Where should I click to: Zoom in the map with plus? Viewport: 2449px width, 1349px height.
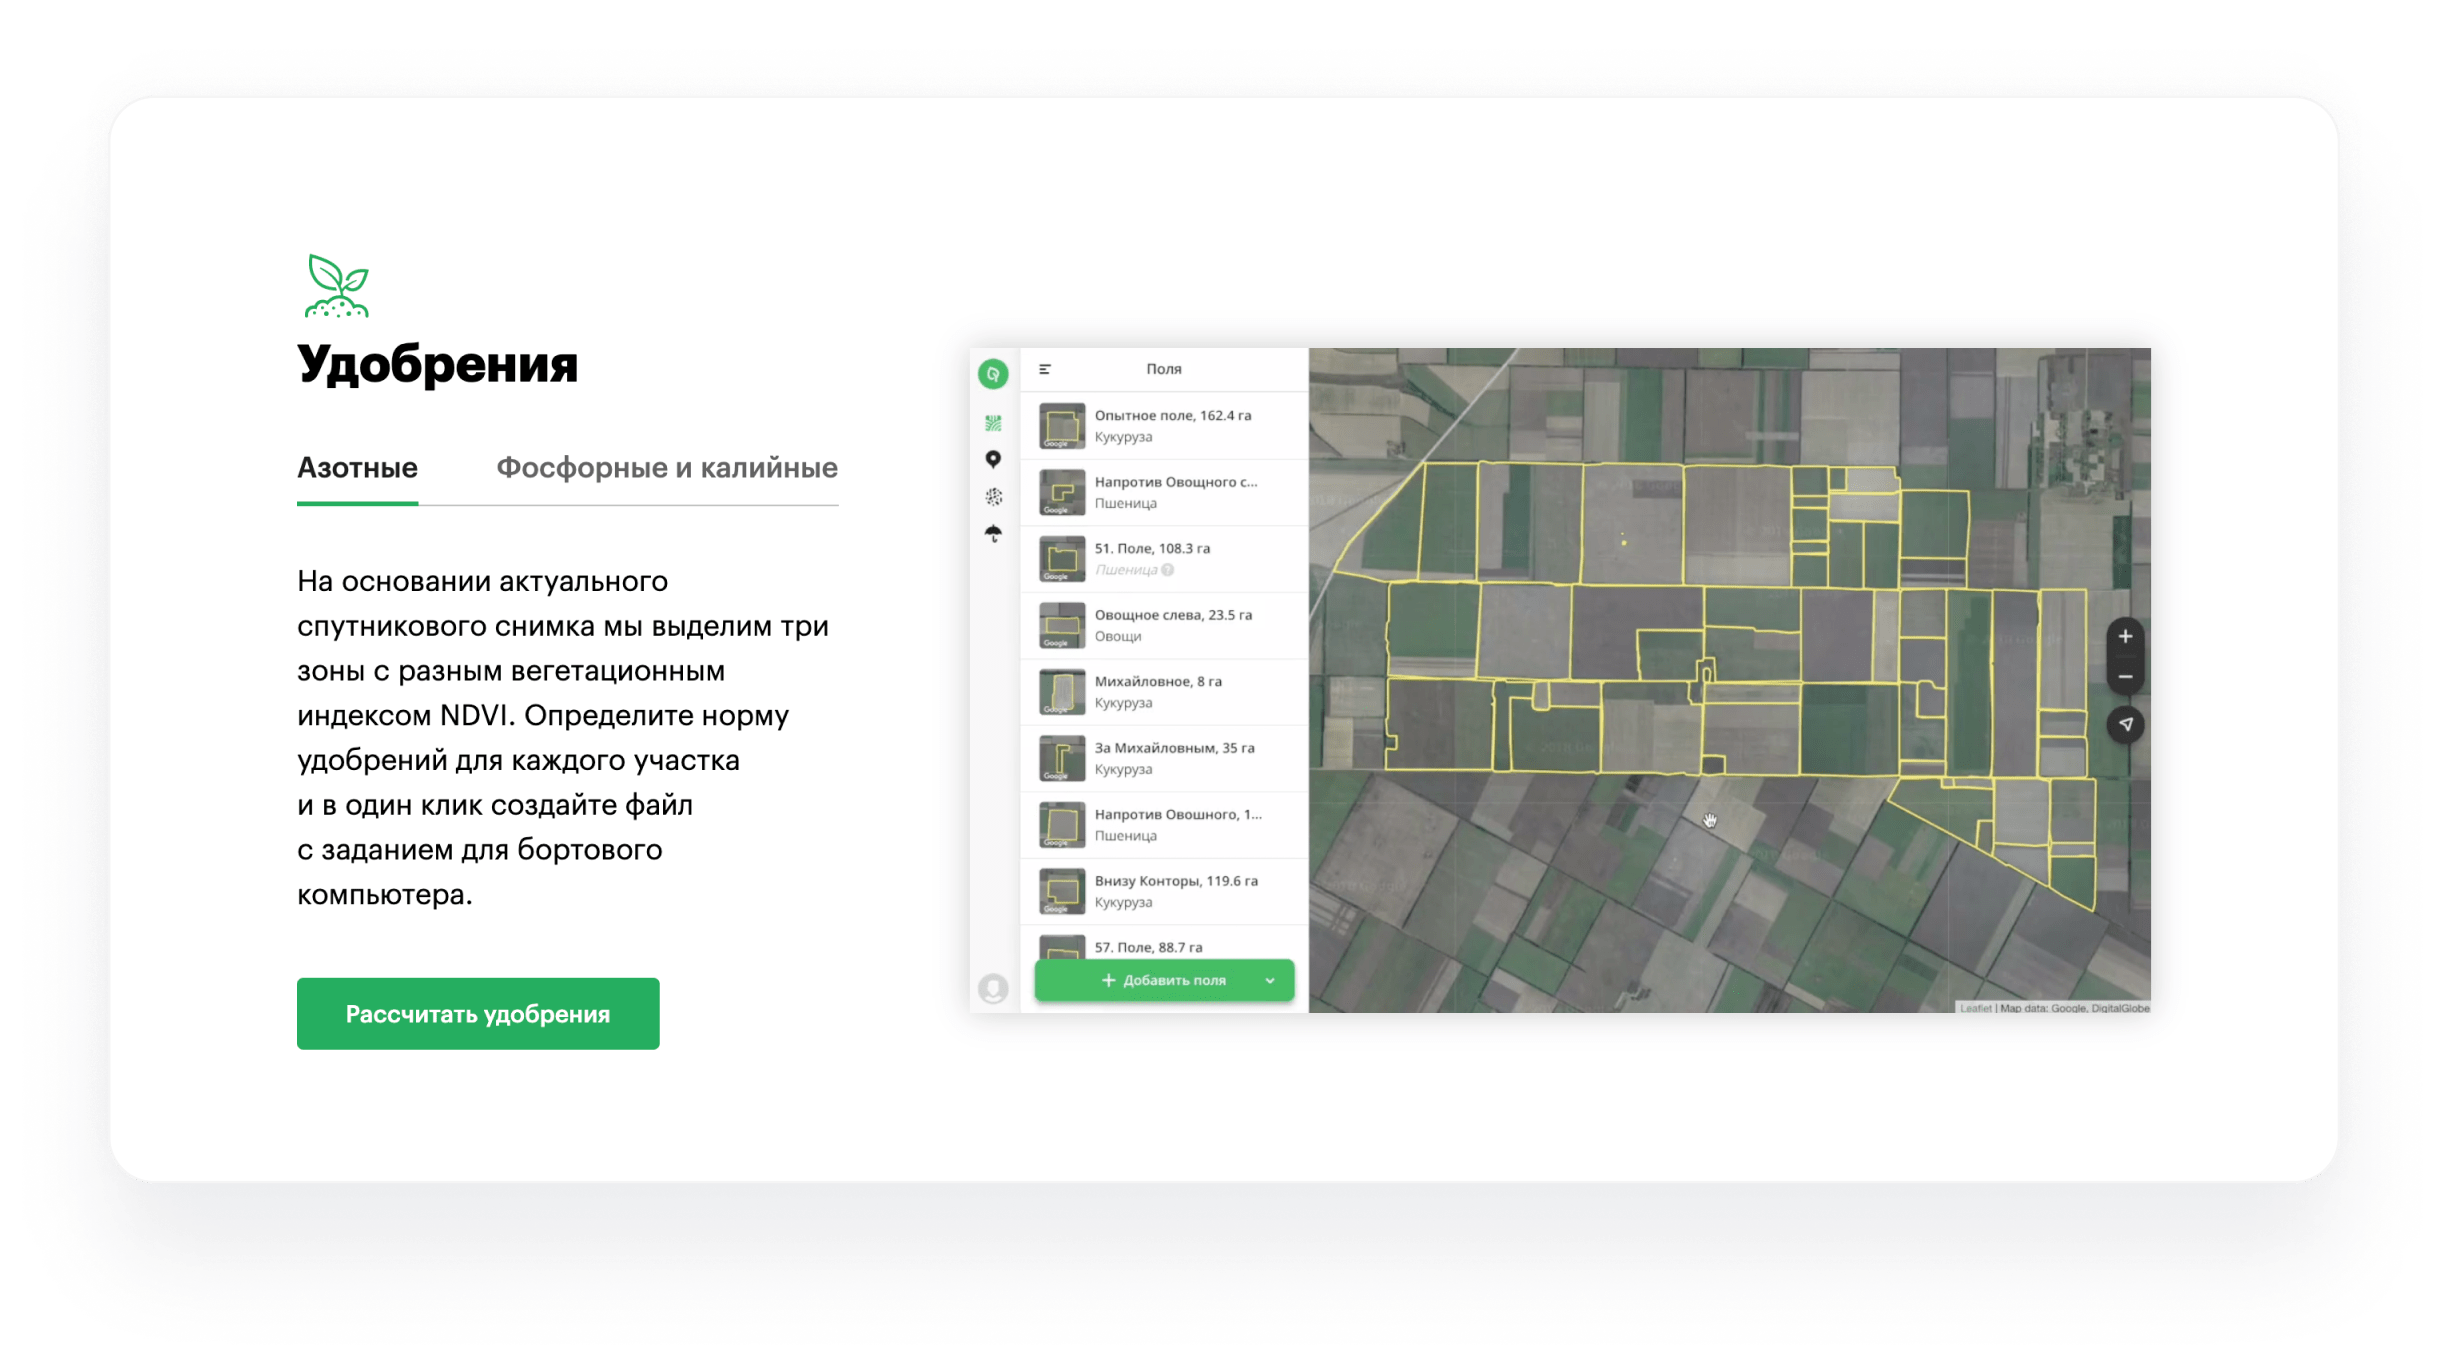click(2125, 636)
